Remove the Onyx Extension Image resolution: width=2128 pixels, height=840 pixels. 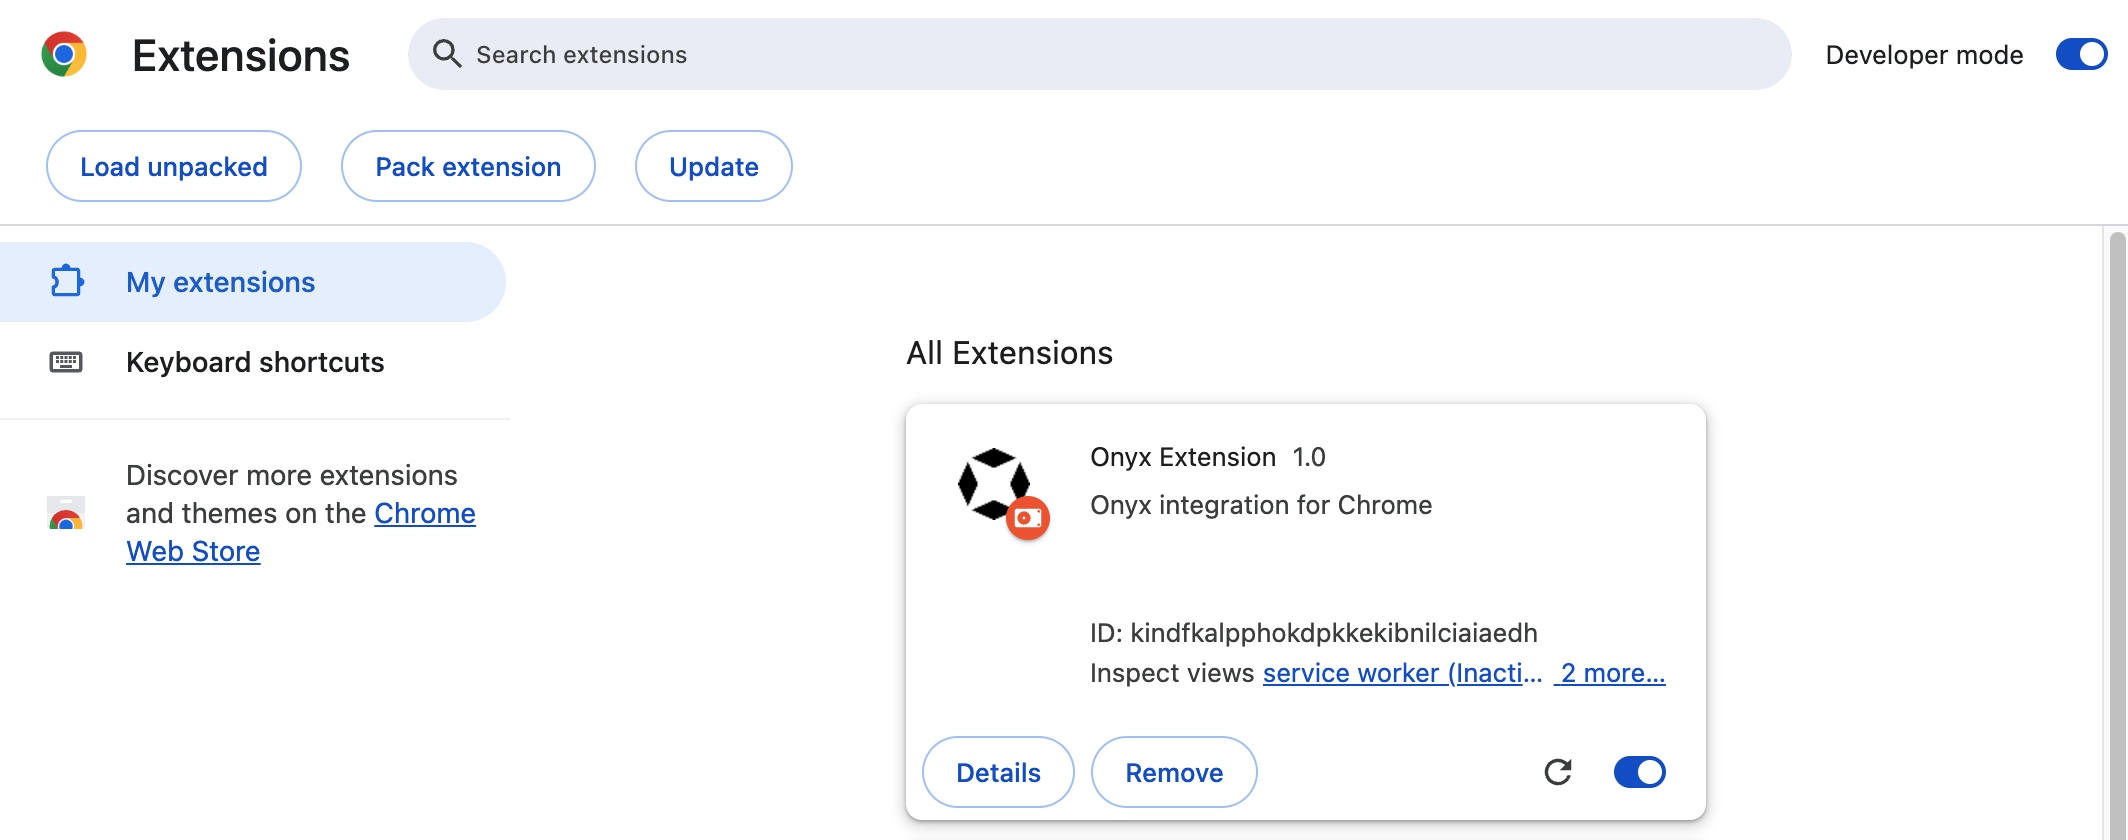coord(1174,772)
